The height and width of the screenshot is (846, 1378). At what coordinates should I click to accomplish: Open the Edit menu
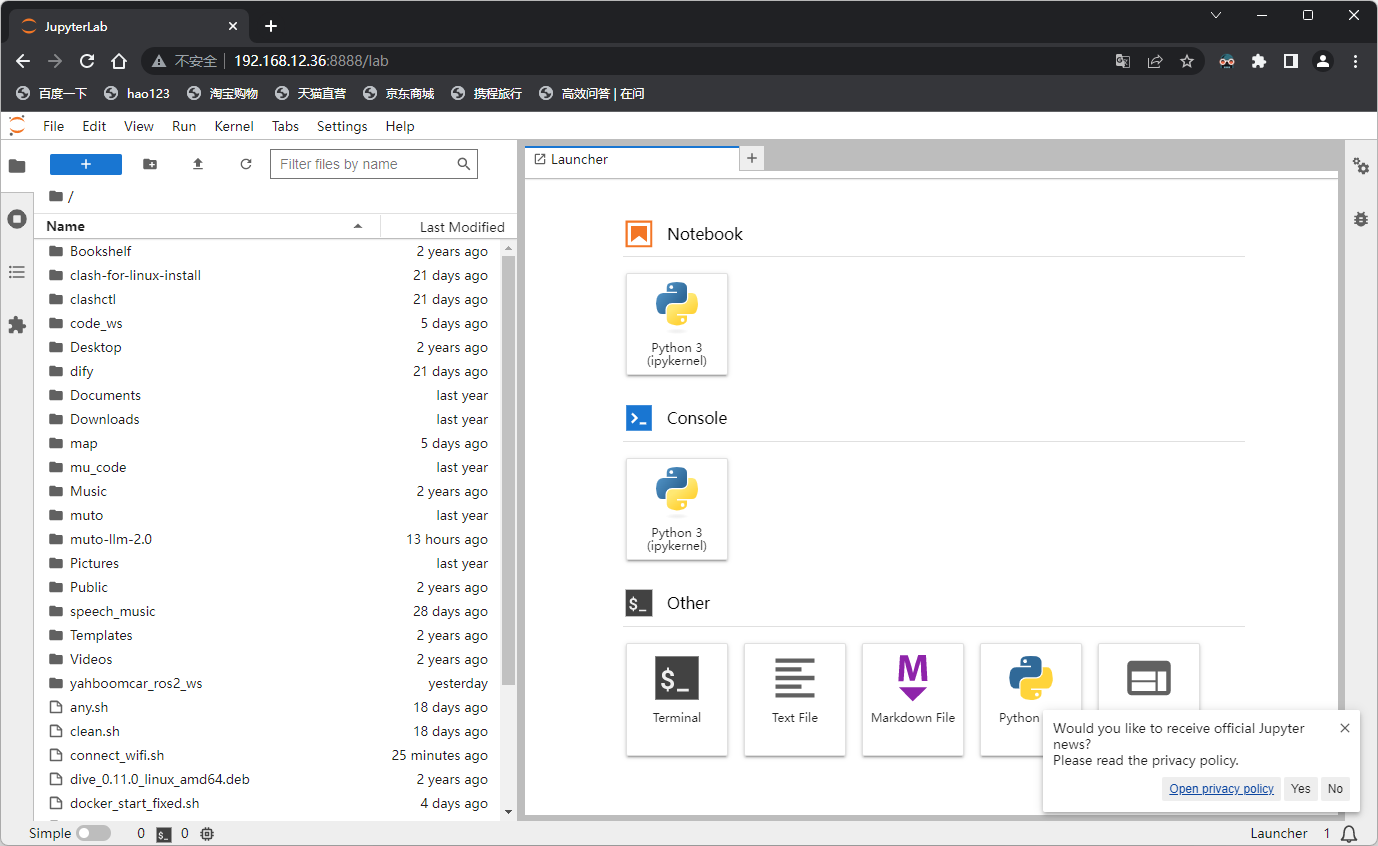click(94, 126)
